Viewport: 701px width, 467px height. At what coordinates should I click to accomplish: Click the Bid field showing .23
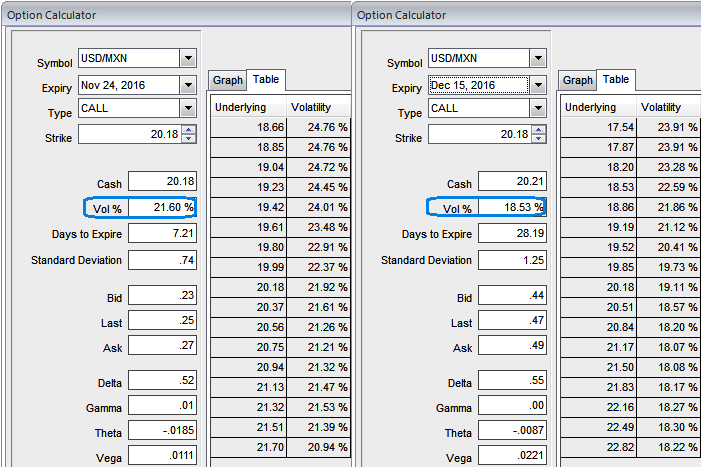(161, 297)
